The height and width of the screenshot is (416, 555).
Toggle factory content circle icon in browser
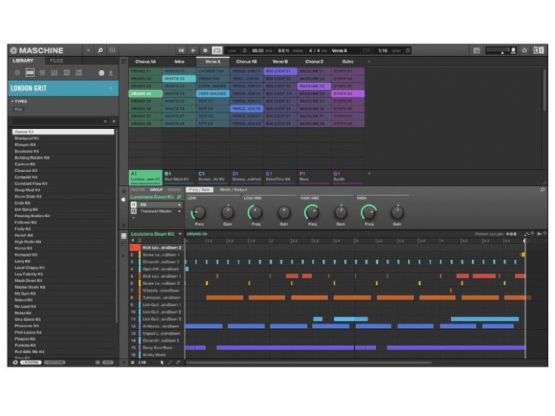[102, 73]
